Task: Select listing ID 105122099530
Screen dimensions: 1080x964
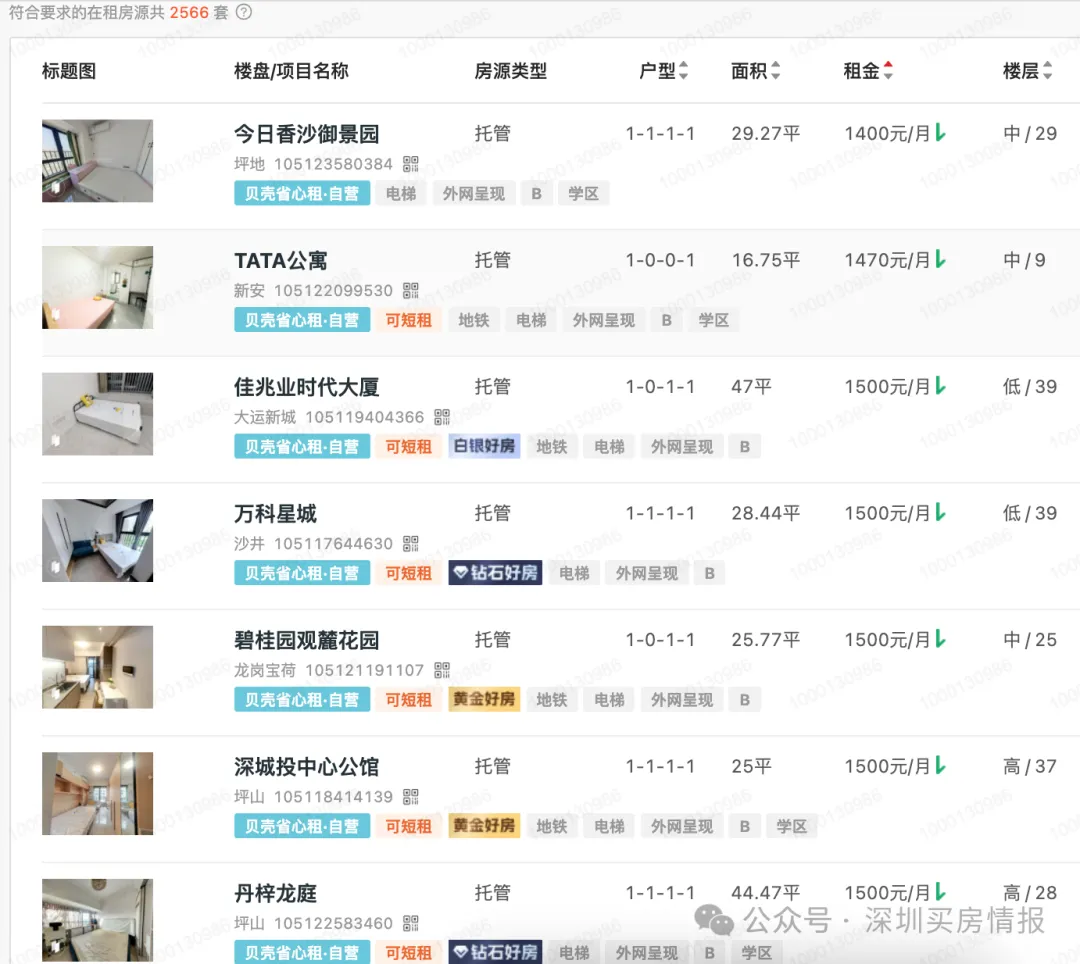Action: [x=333, y=291]
